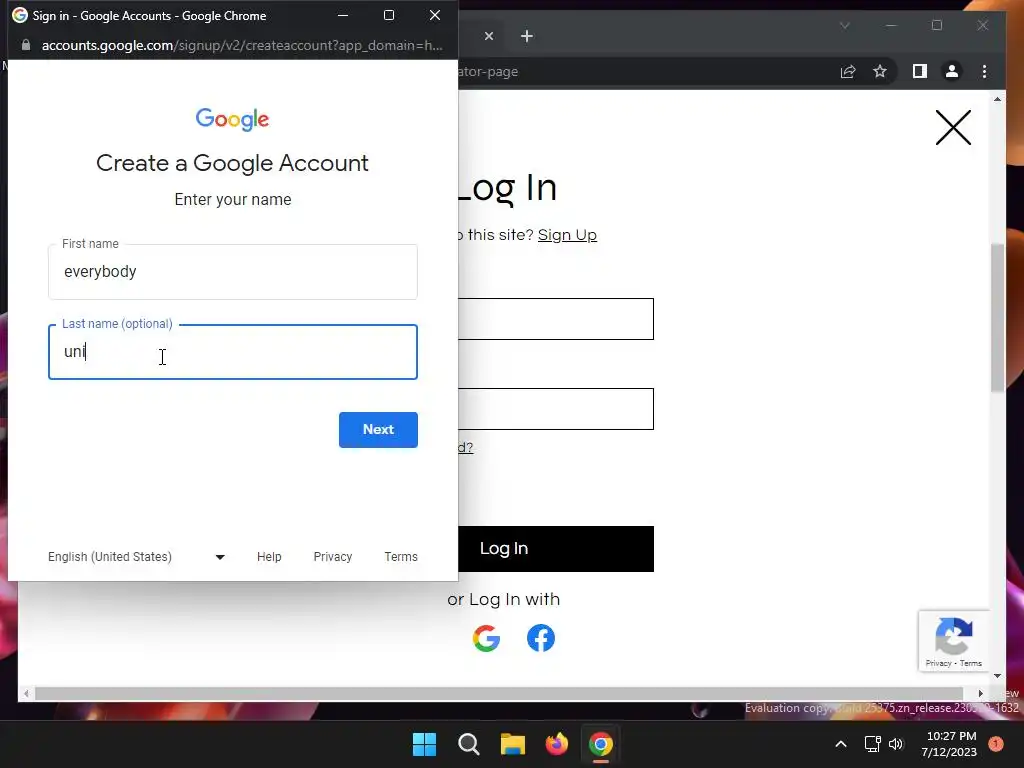
Task: Click Chrome icon in taskbar
Action: pyautogui.click(x=601, y=744)
